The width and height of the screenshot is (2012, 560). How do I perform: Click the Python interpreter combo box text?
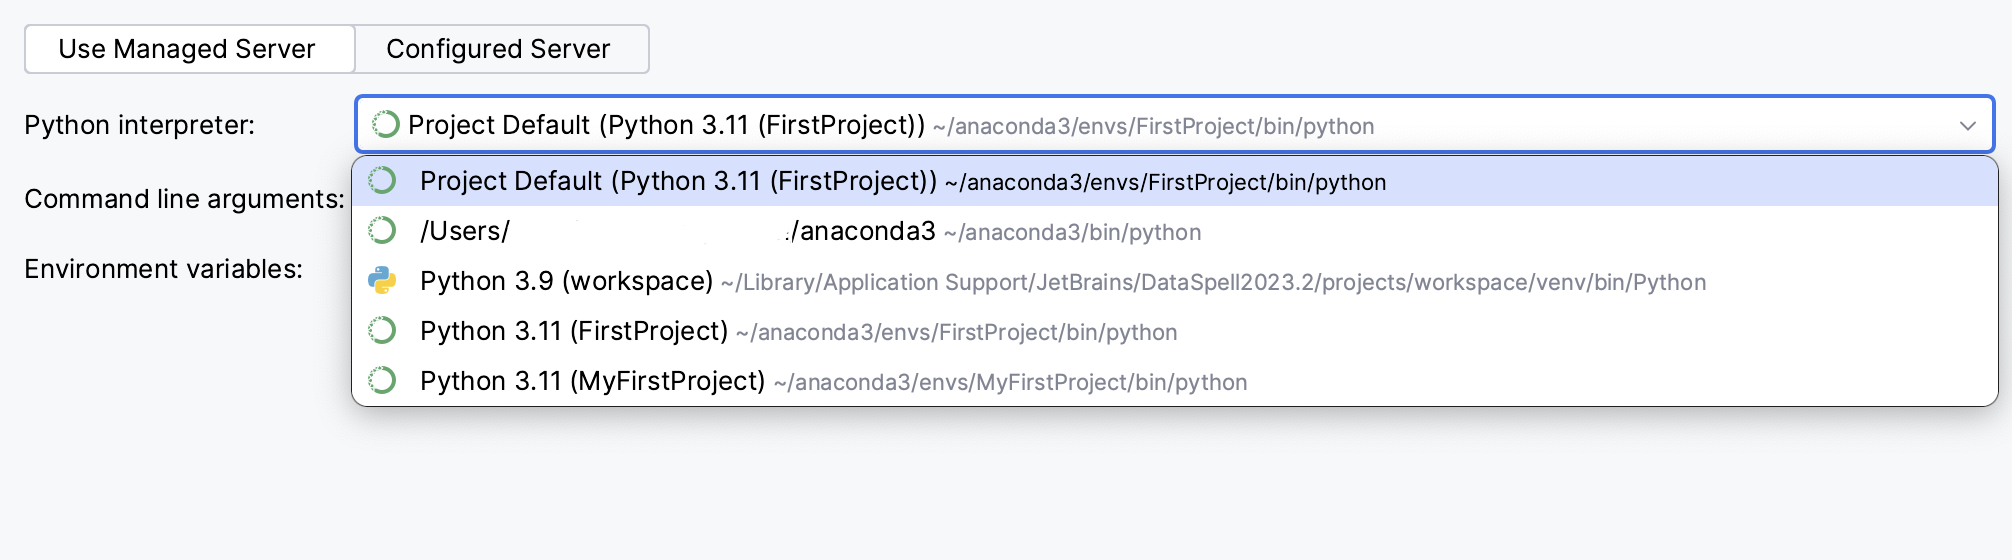coord(666,125)
